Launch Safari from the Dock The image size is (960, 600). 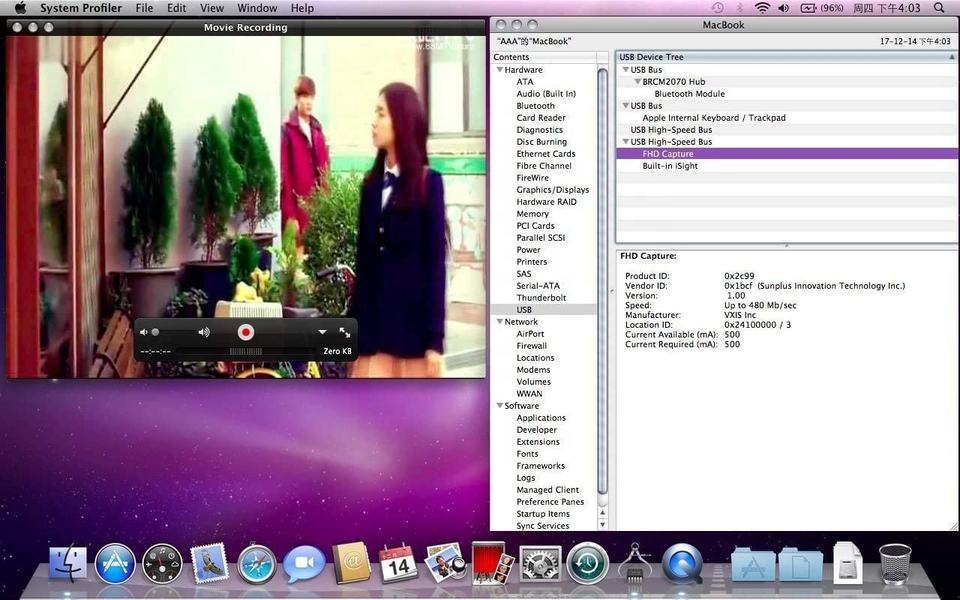click(x=257, y=565)
